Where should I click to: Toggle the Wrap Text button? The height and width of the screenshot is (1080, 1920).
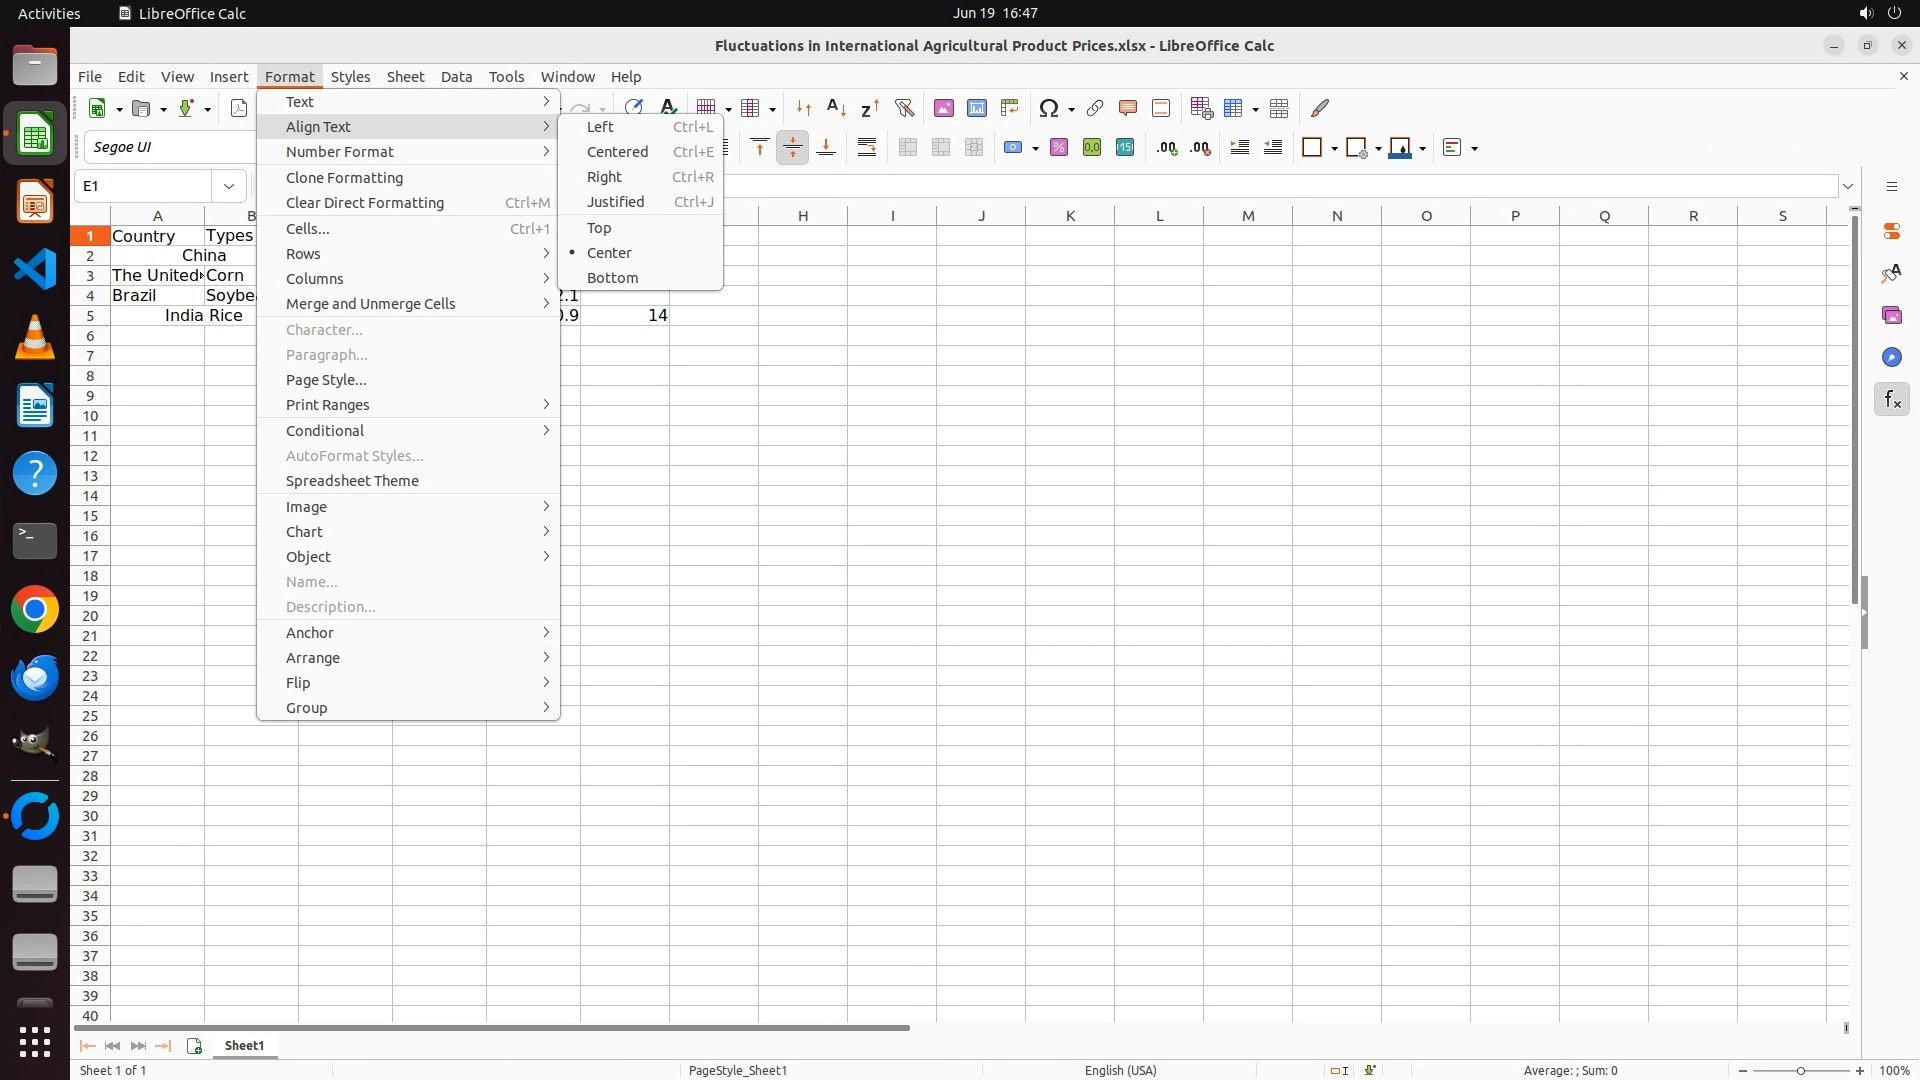(x=867, y=148)
